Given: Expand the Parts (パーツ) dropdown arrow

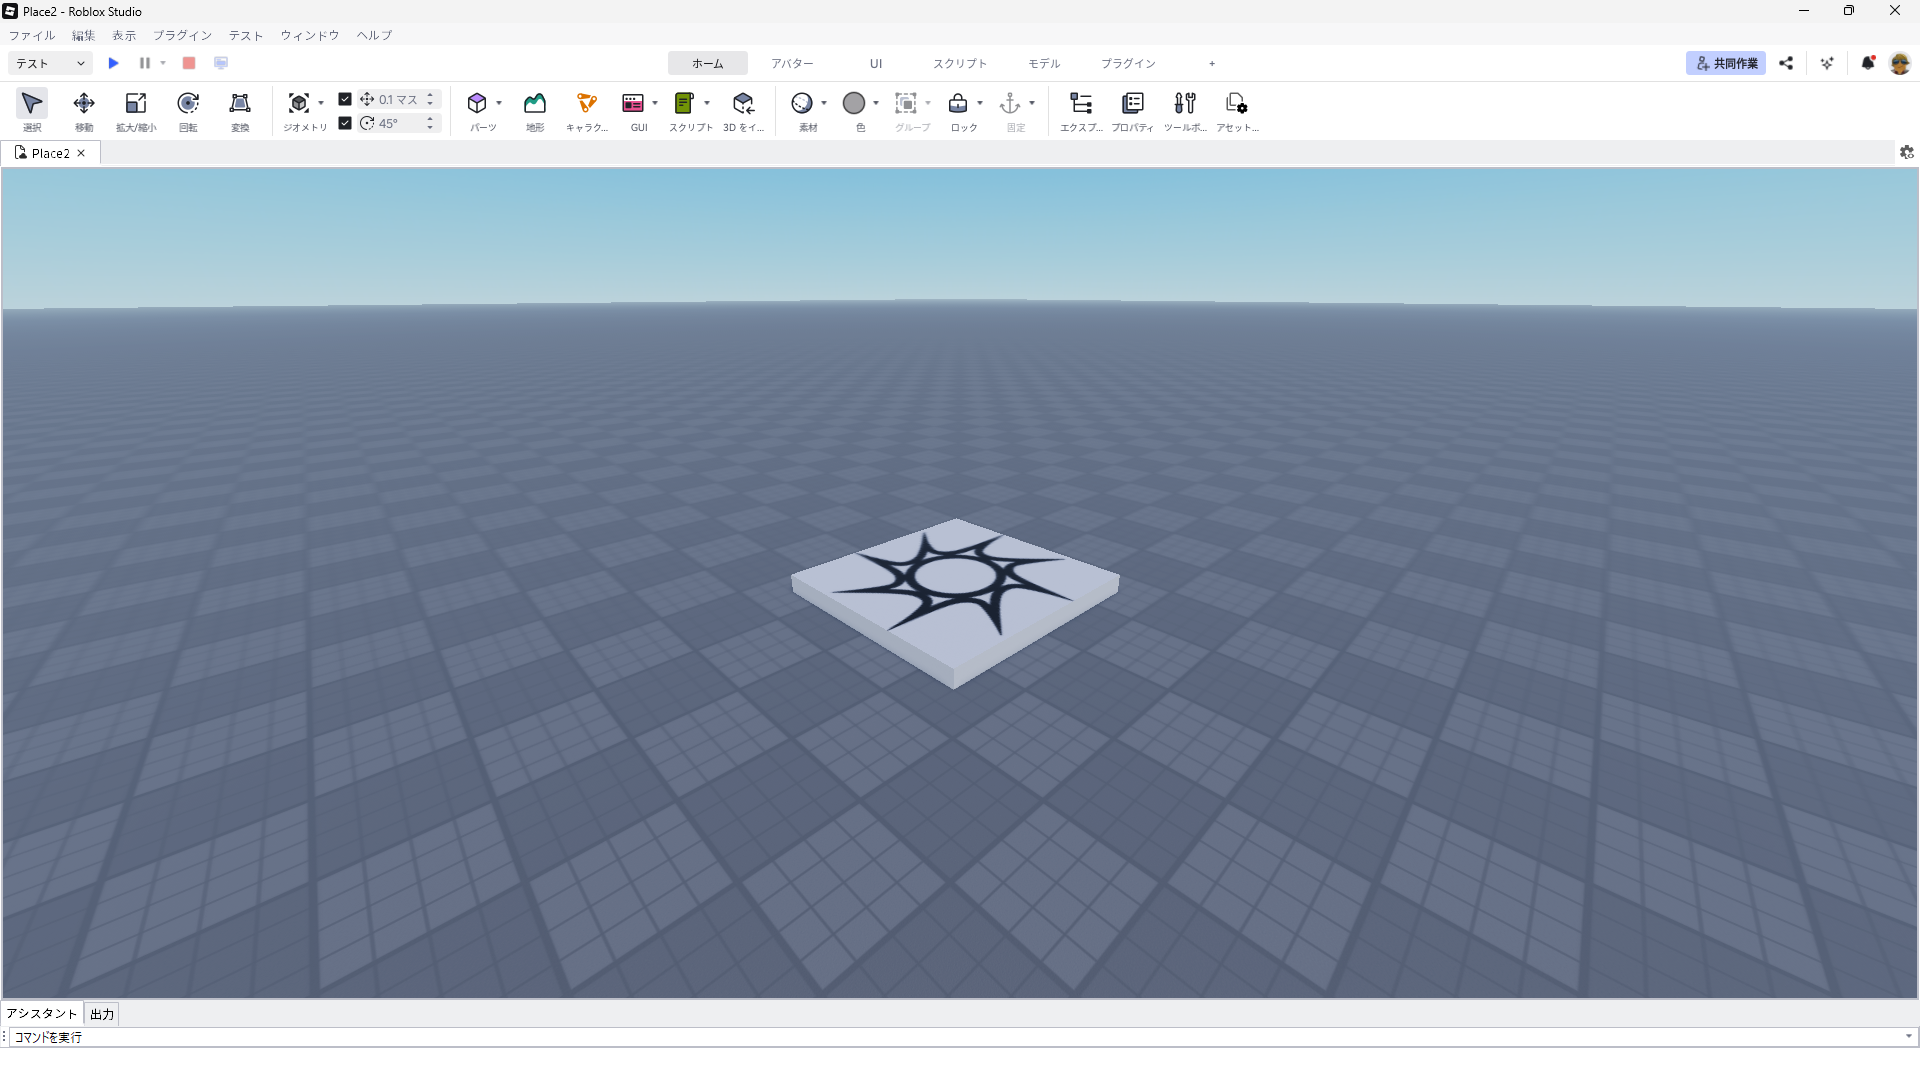Looking at the screenshot, I should pyautogui.click(x=499, y=103).
